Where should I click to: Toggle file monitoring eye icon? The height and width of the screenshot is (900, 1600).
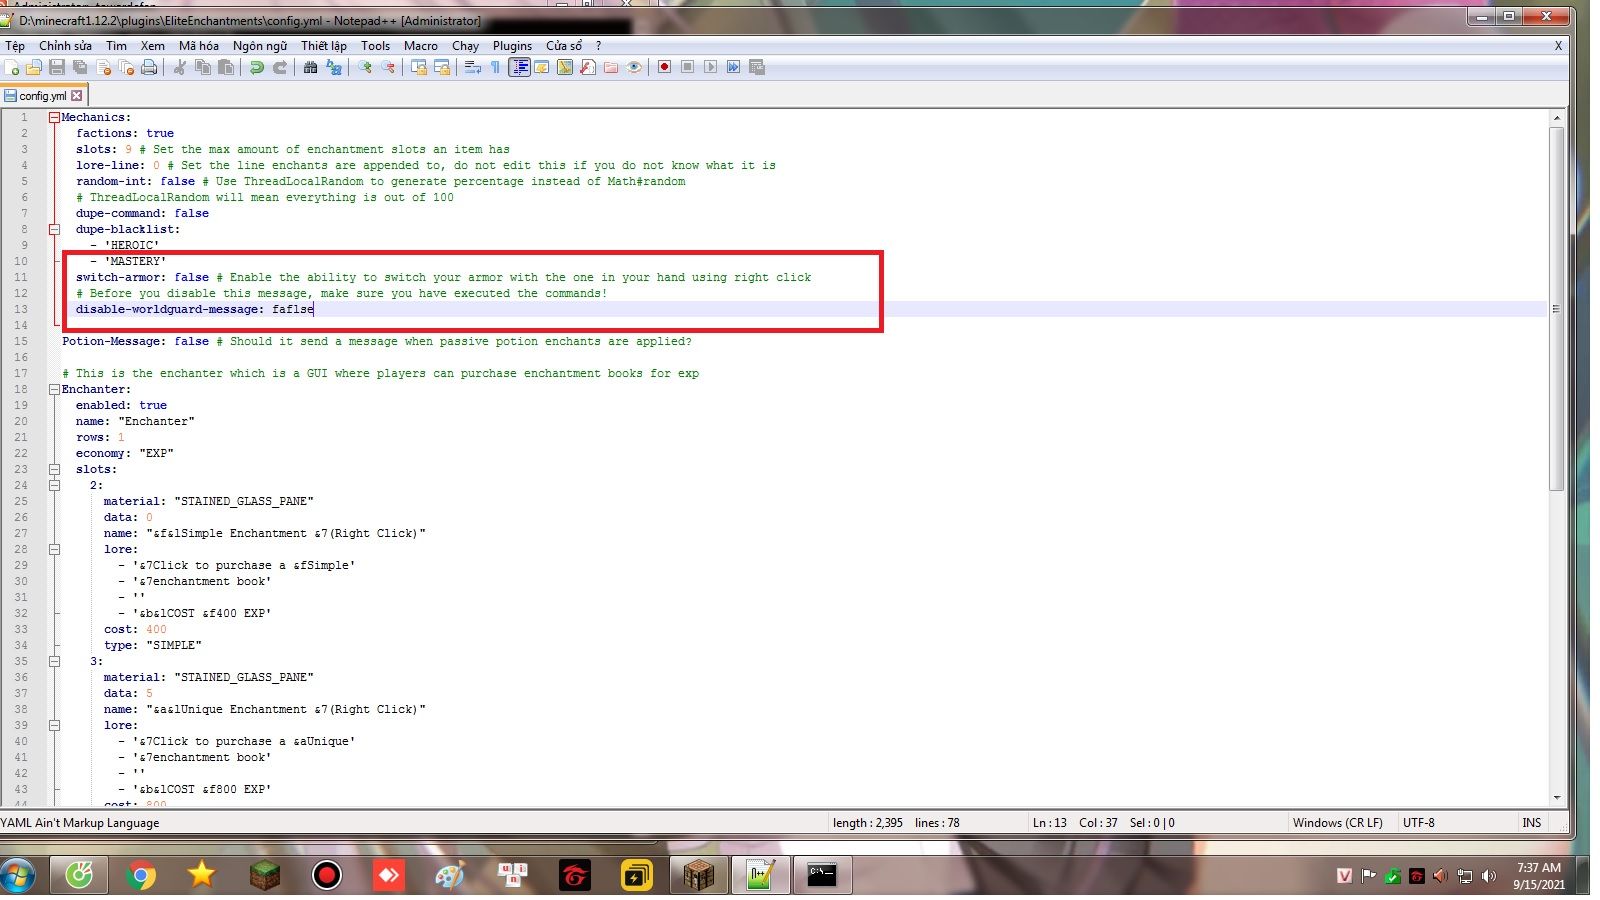(634, 67)
